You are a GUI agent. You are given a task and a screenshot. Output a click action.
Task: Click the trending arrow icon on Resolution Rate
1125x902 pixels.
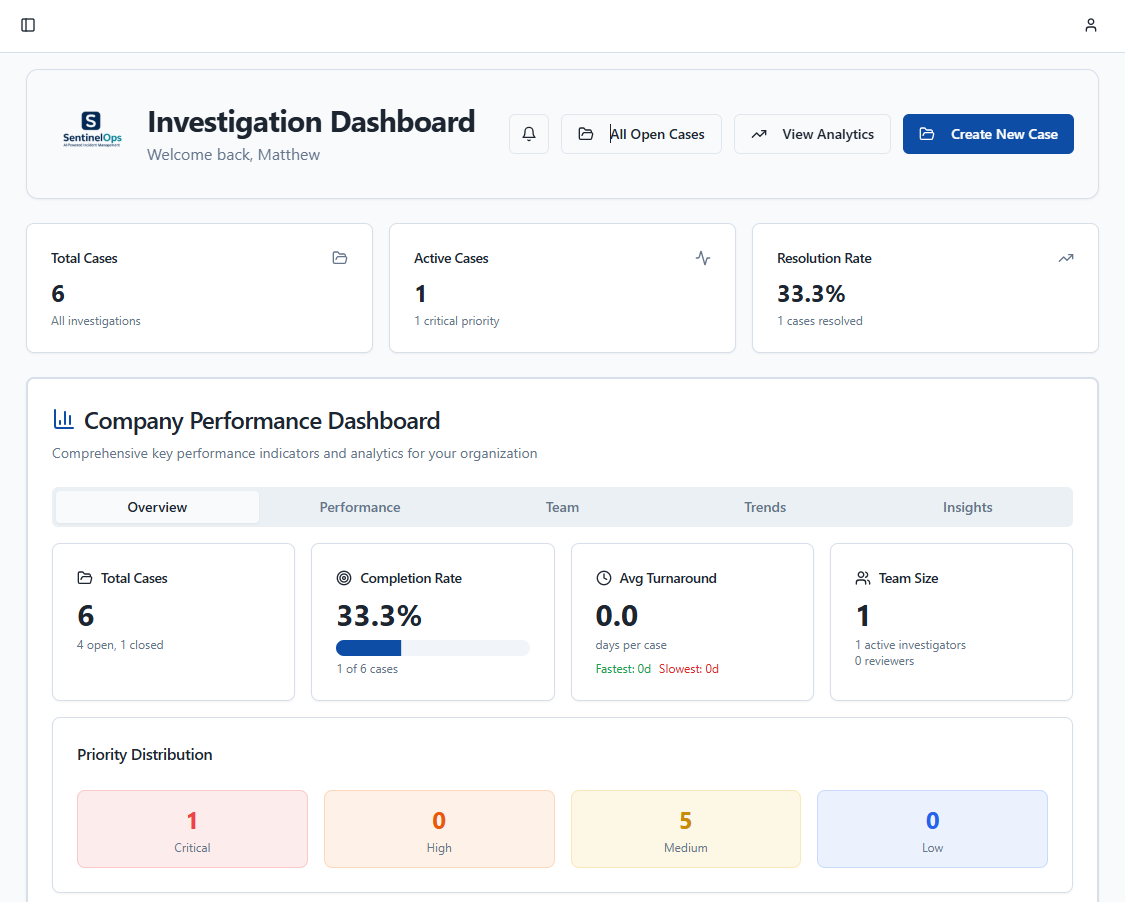click(1066, 257)
